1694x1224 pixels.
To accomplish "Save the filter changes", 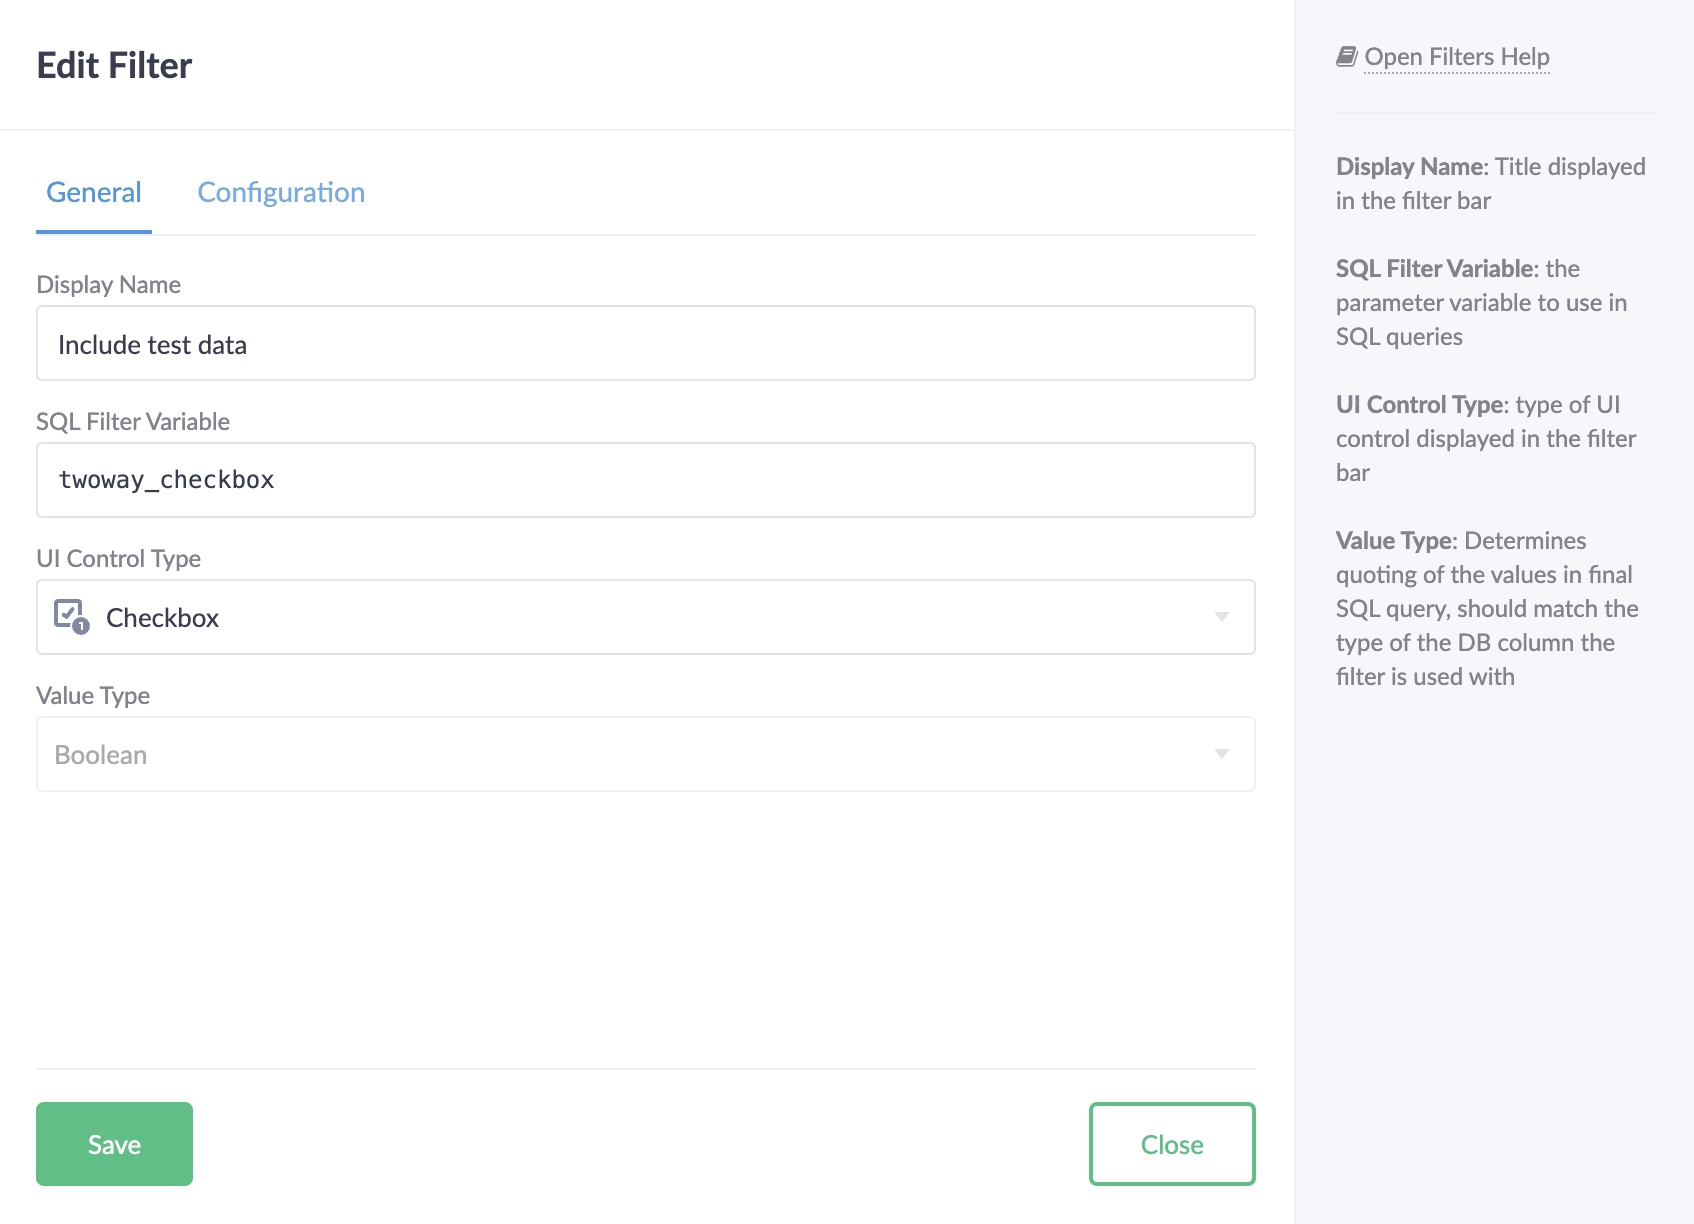I will tap(114, 1144).
